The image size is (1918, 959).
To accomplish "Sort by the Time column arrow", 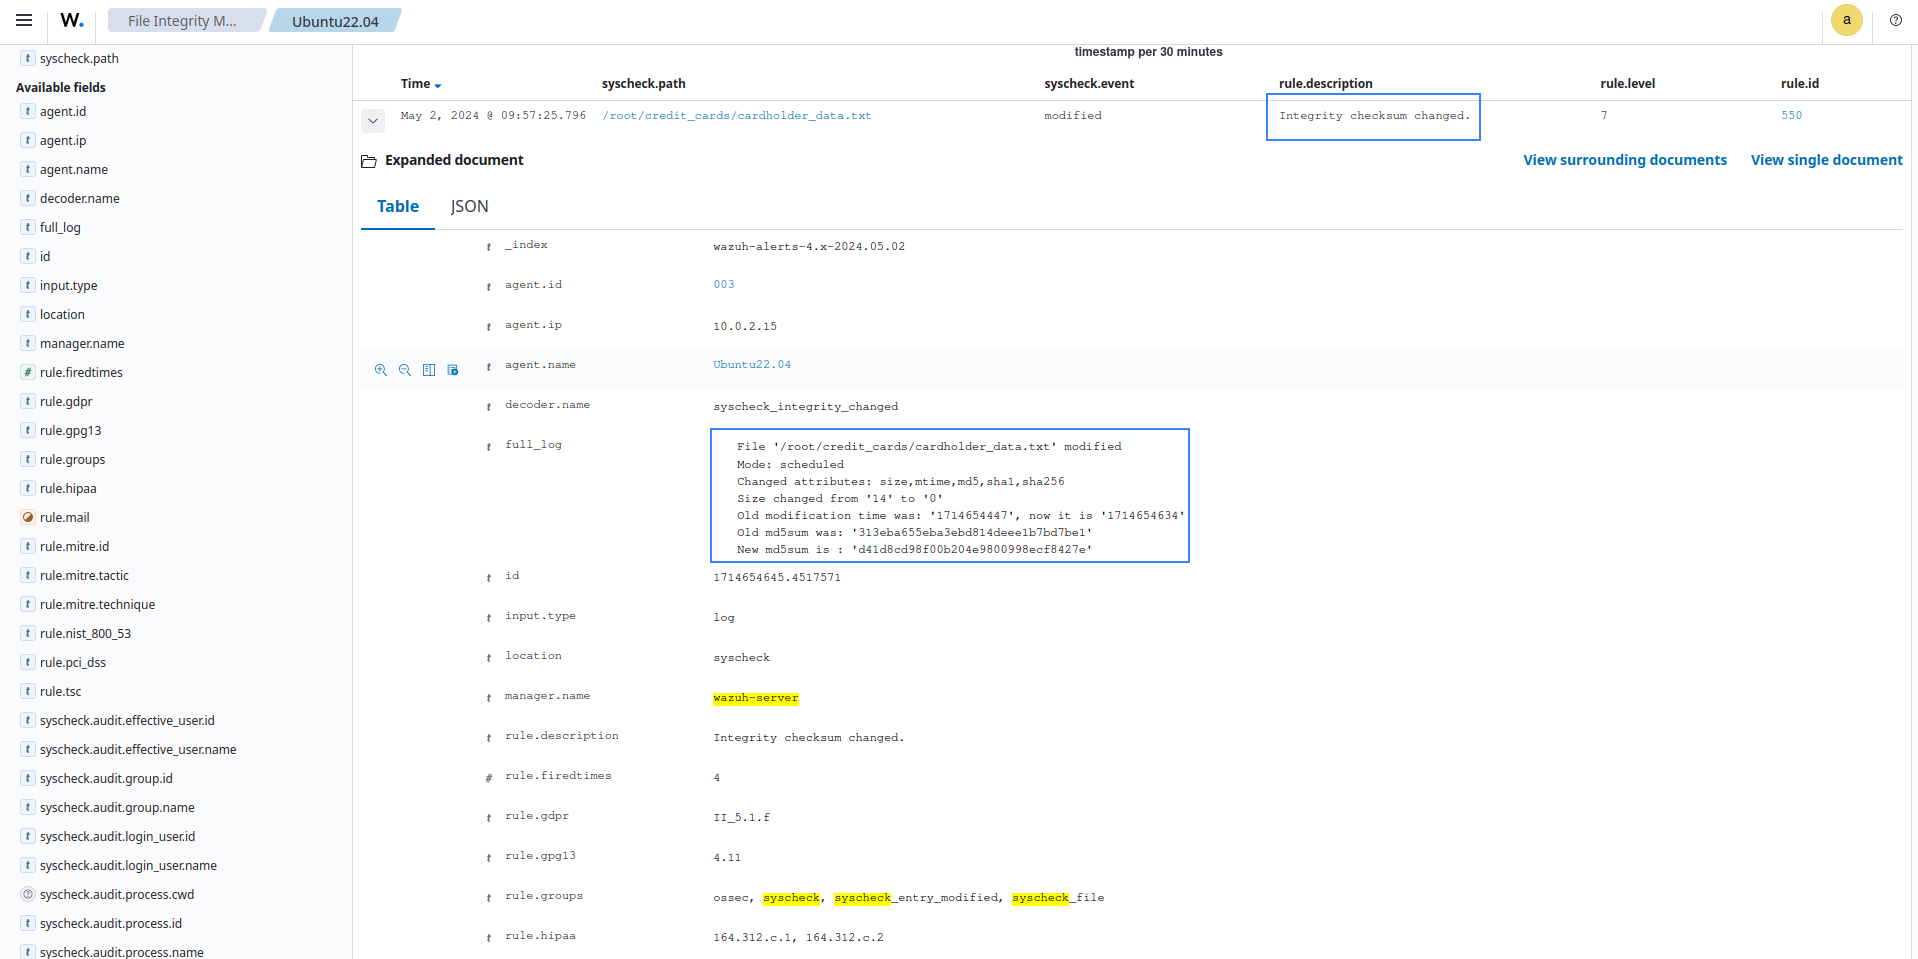I will [x=438, y=85].
